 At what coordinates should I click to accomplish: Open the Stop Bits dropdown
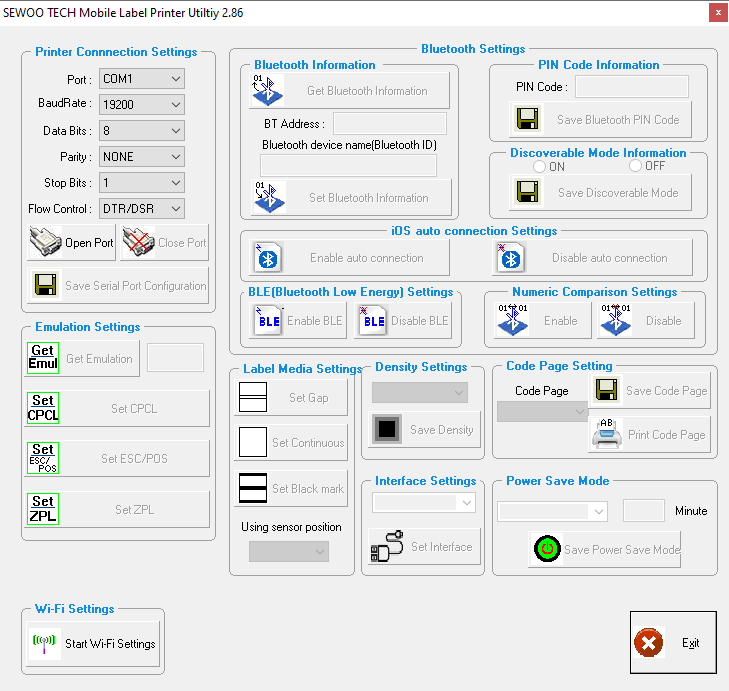pyautogui.click(x=142, y=183)
